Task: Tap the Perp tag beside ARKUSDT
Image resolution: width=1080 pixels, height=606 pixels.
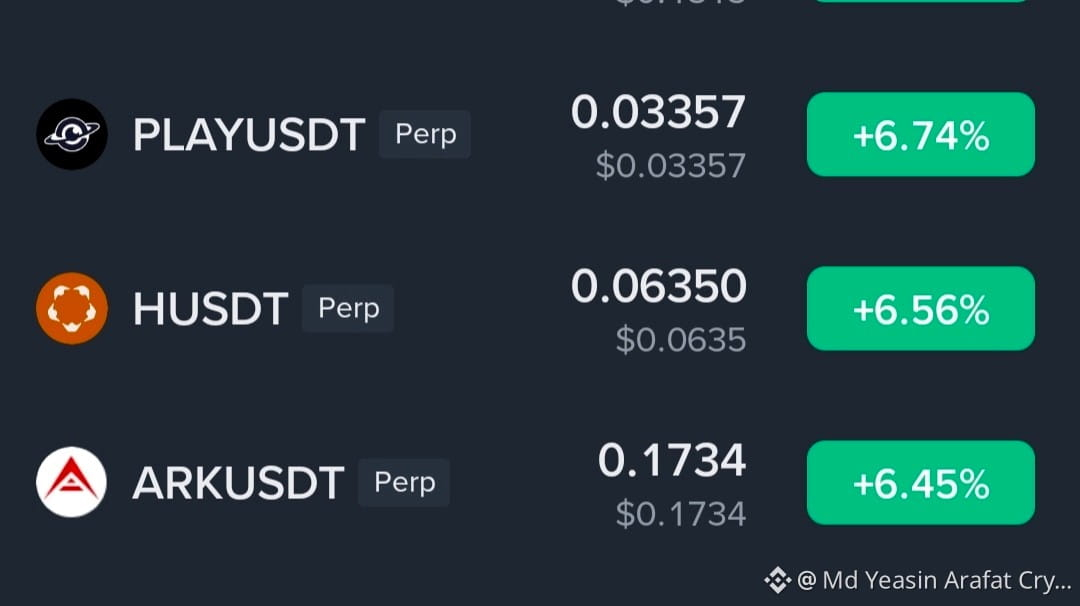Action: [x=404, y=483]
